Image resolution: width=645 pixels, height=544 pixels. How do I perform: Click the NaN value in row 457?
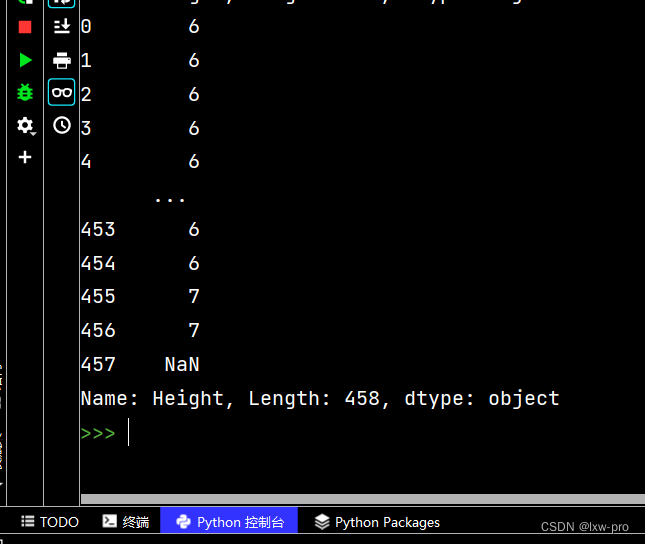tap(182, 365)
